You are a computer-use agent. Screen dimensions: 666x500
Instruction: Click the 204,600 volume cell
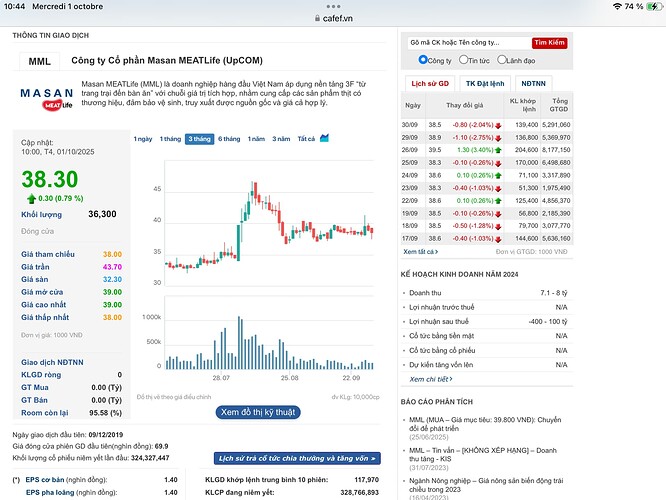click(526, 150)
